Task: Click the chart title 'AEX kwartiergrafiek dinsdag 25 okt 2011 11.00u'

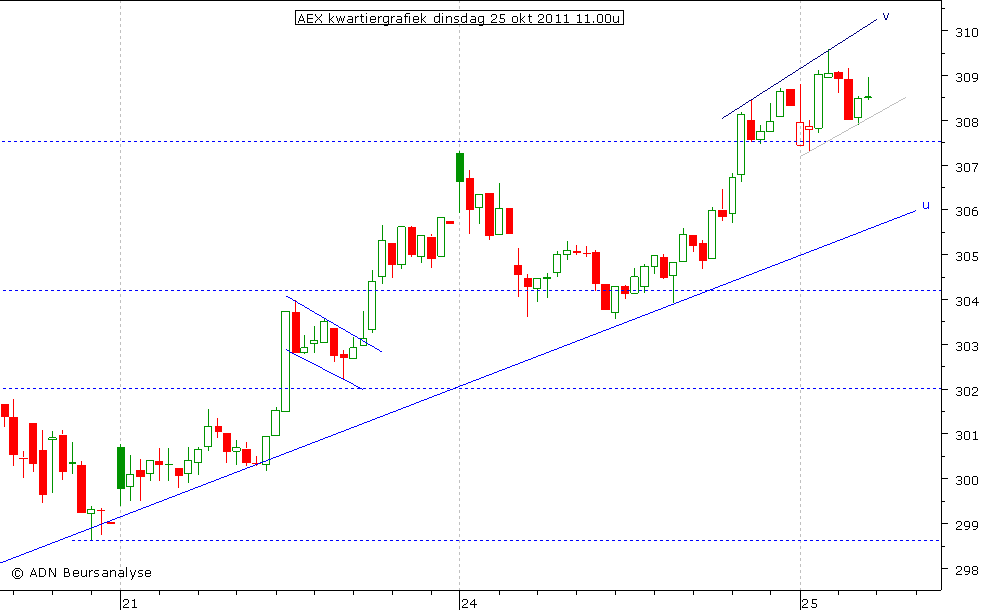Action: (459, 18)
